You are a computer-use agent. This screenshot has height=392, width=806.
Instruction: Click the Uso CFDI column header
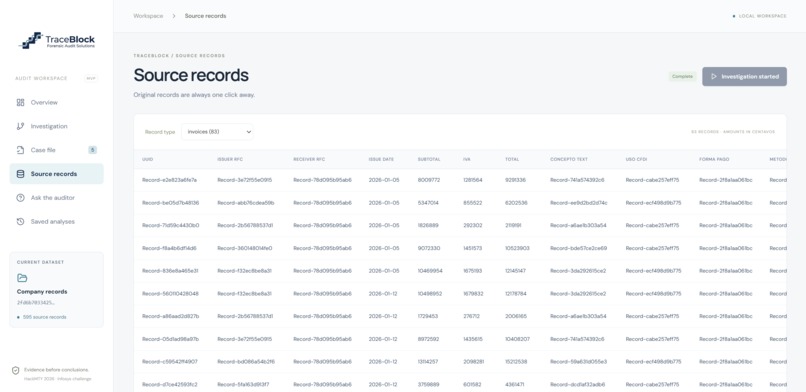[x=636, y=159]
